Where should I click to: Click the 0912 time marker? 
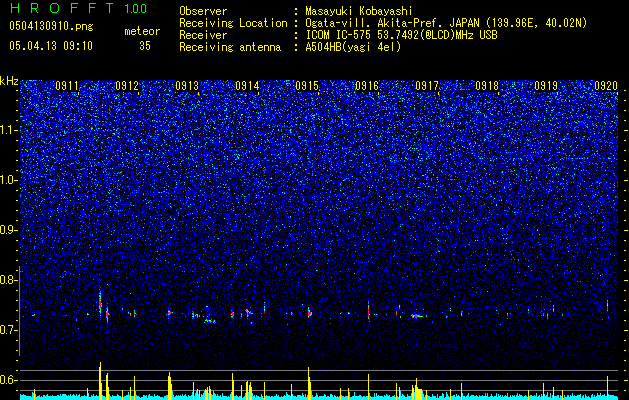point(127,86)
